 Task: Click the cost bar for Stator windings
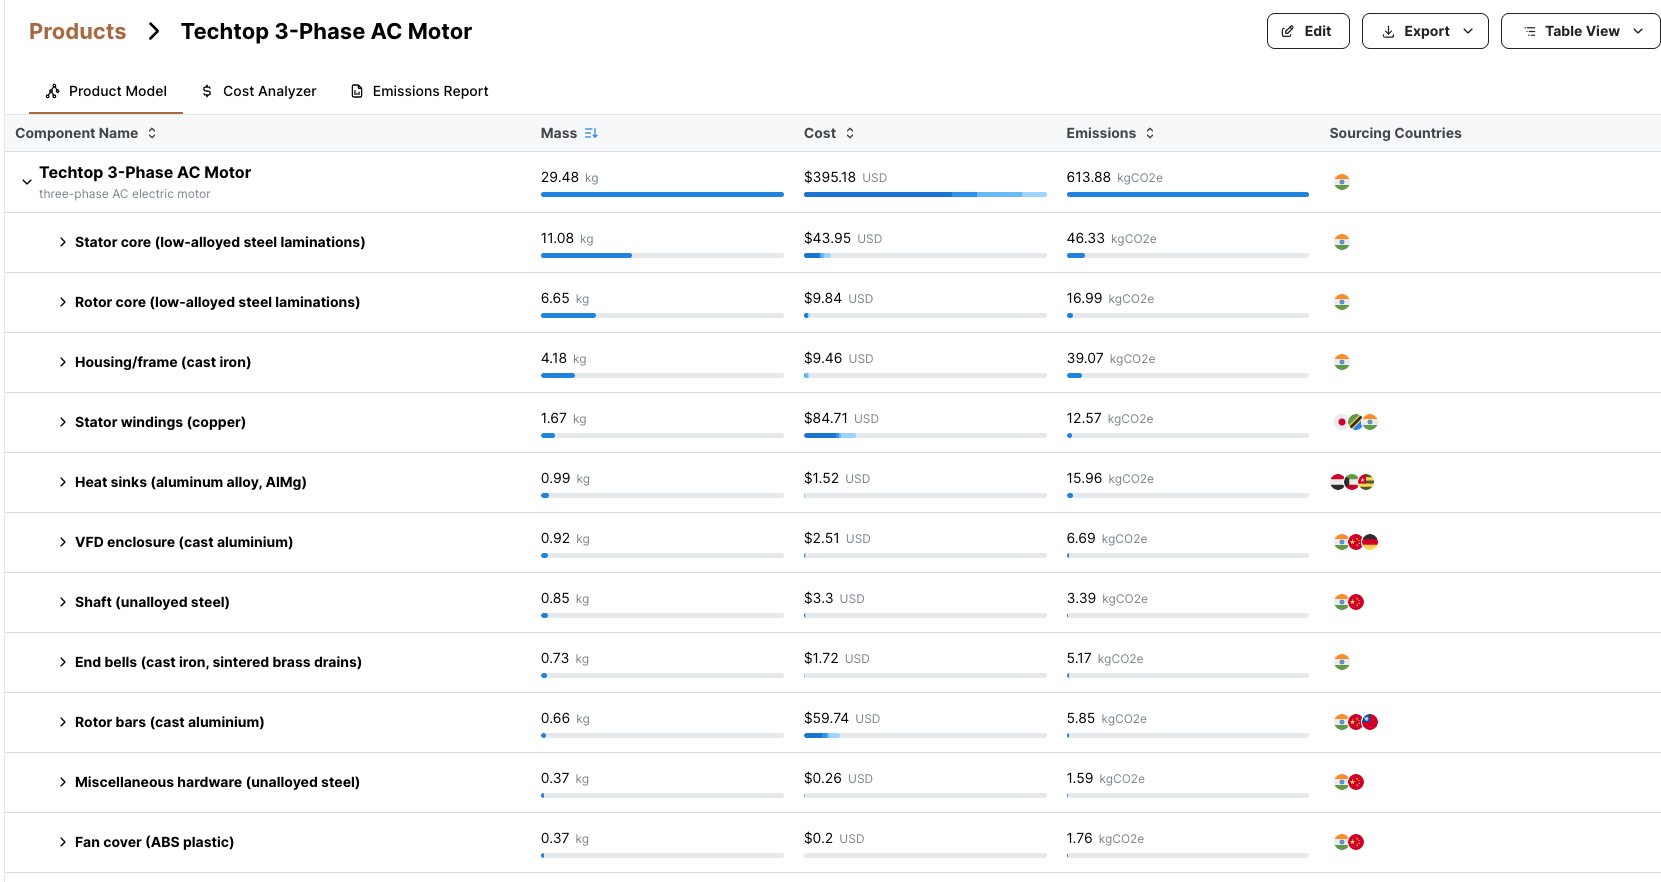click(925, 435)
